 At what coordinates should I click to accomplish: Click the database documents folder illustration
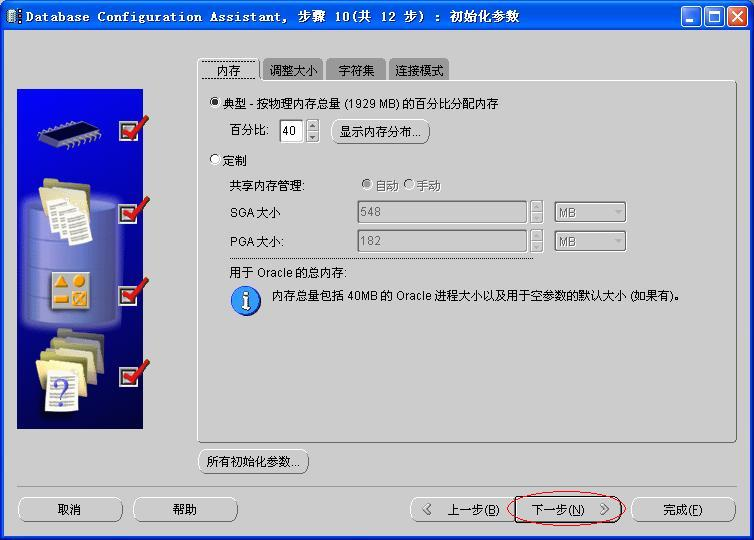(66, 212)
